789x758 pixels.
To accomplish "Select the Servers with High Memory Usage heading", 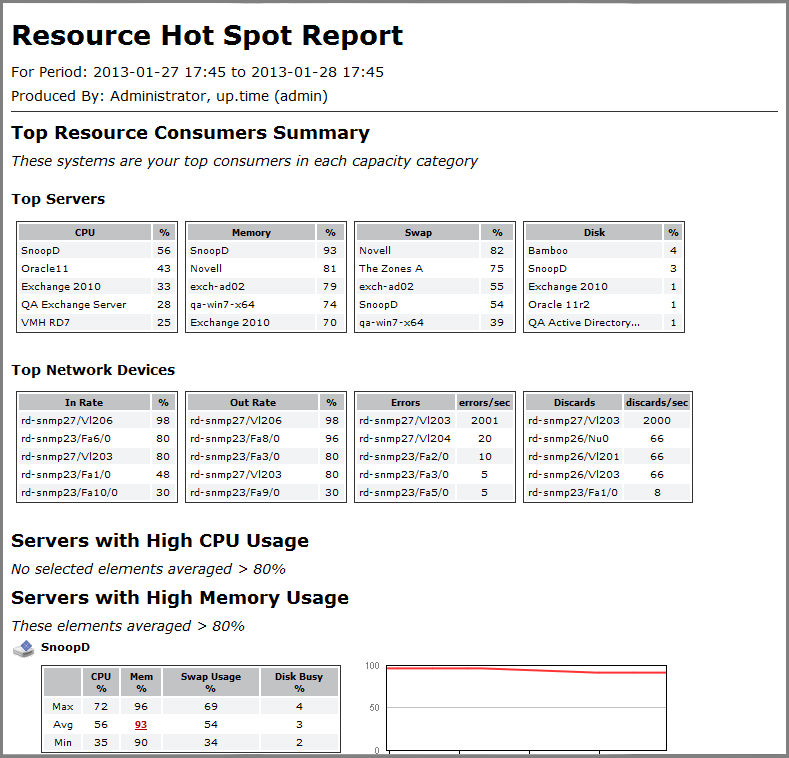I will 180,598.
